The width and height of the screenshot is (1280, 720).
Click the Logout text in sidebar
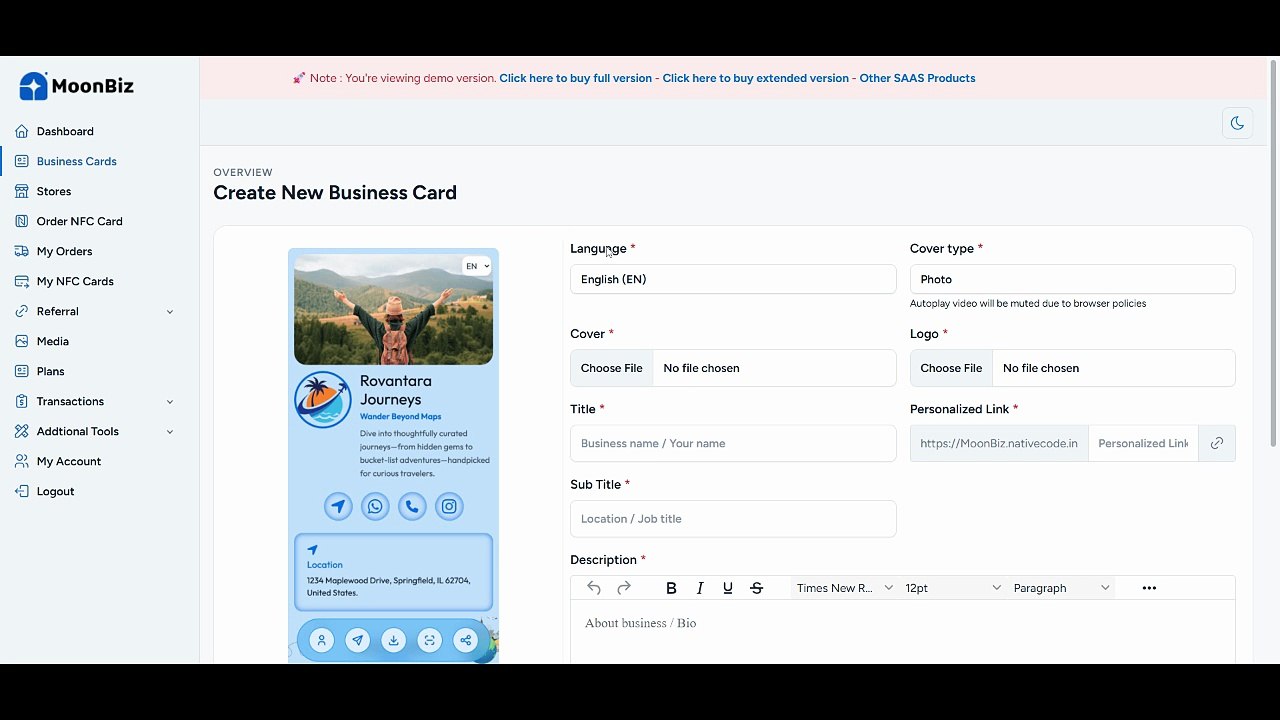click(x=55, y=491)
